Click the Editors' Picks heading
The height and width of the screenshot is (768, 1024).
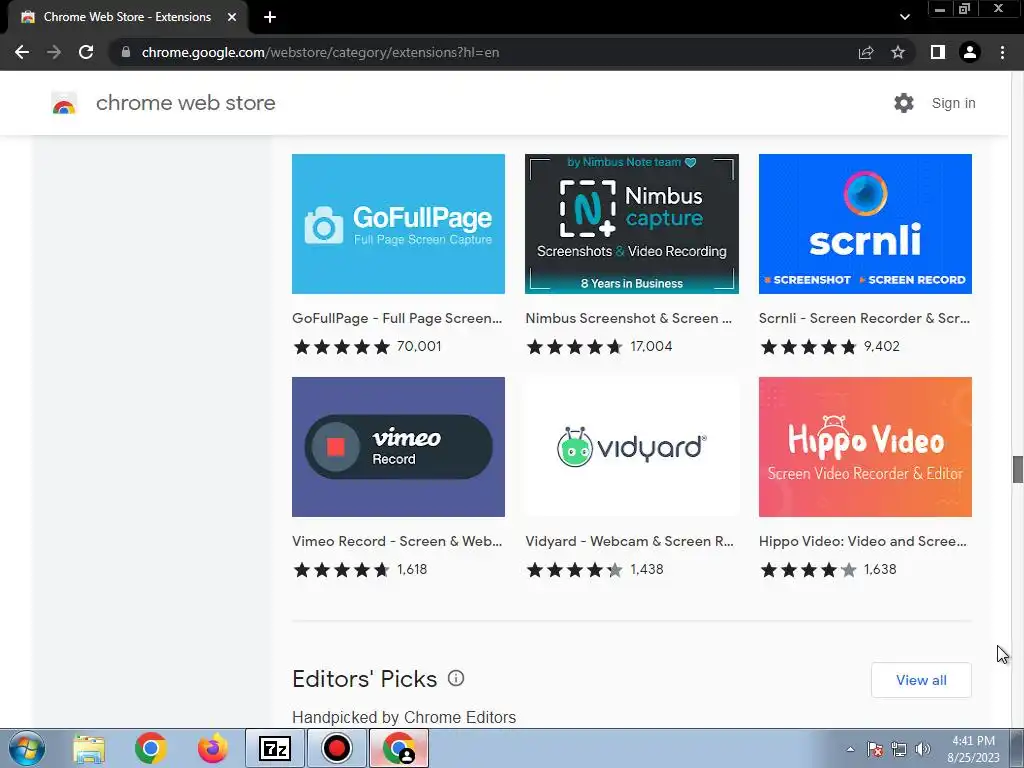(x=364, y=679)
